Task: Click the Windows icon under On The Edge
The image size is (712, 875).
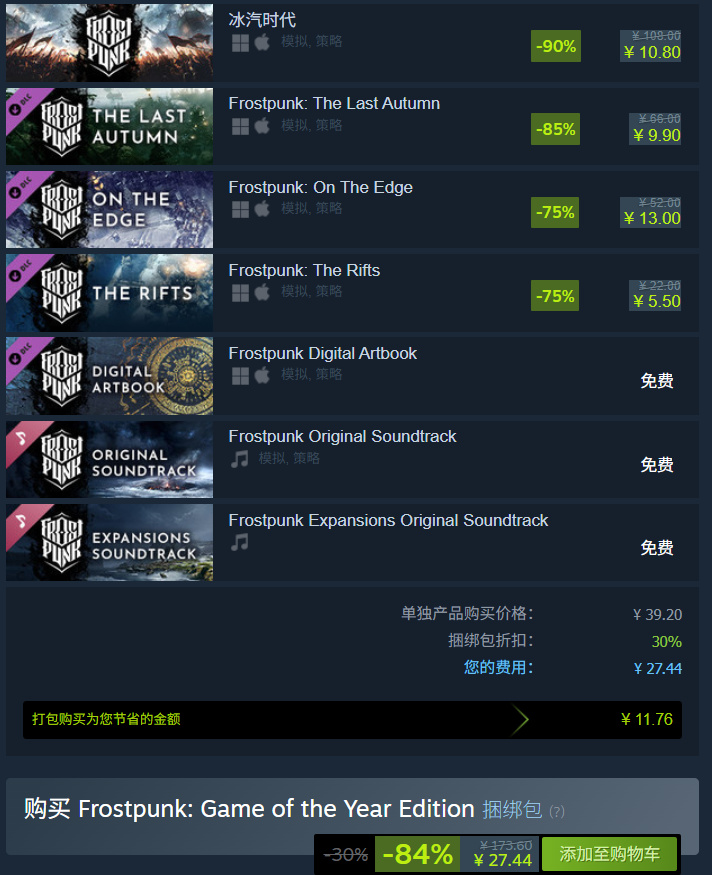Action: 240,209
